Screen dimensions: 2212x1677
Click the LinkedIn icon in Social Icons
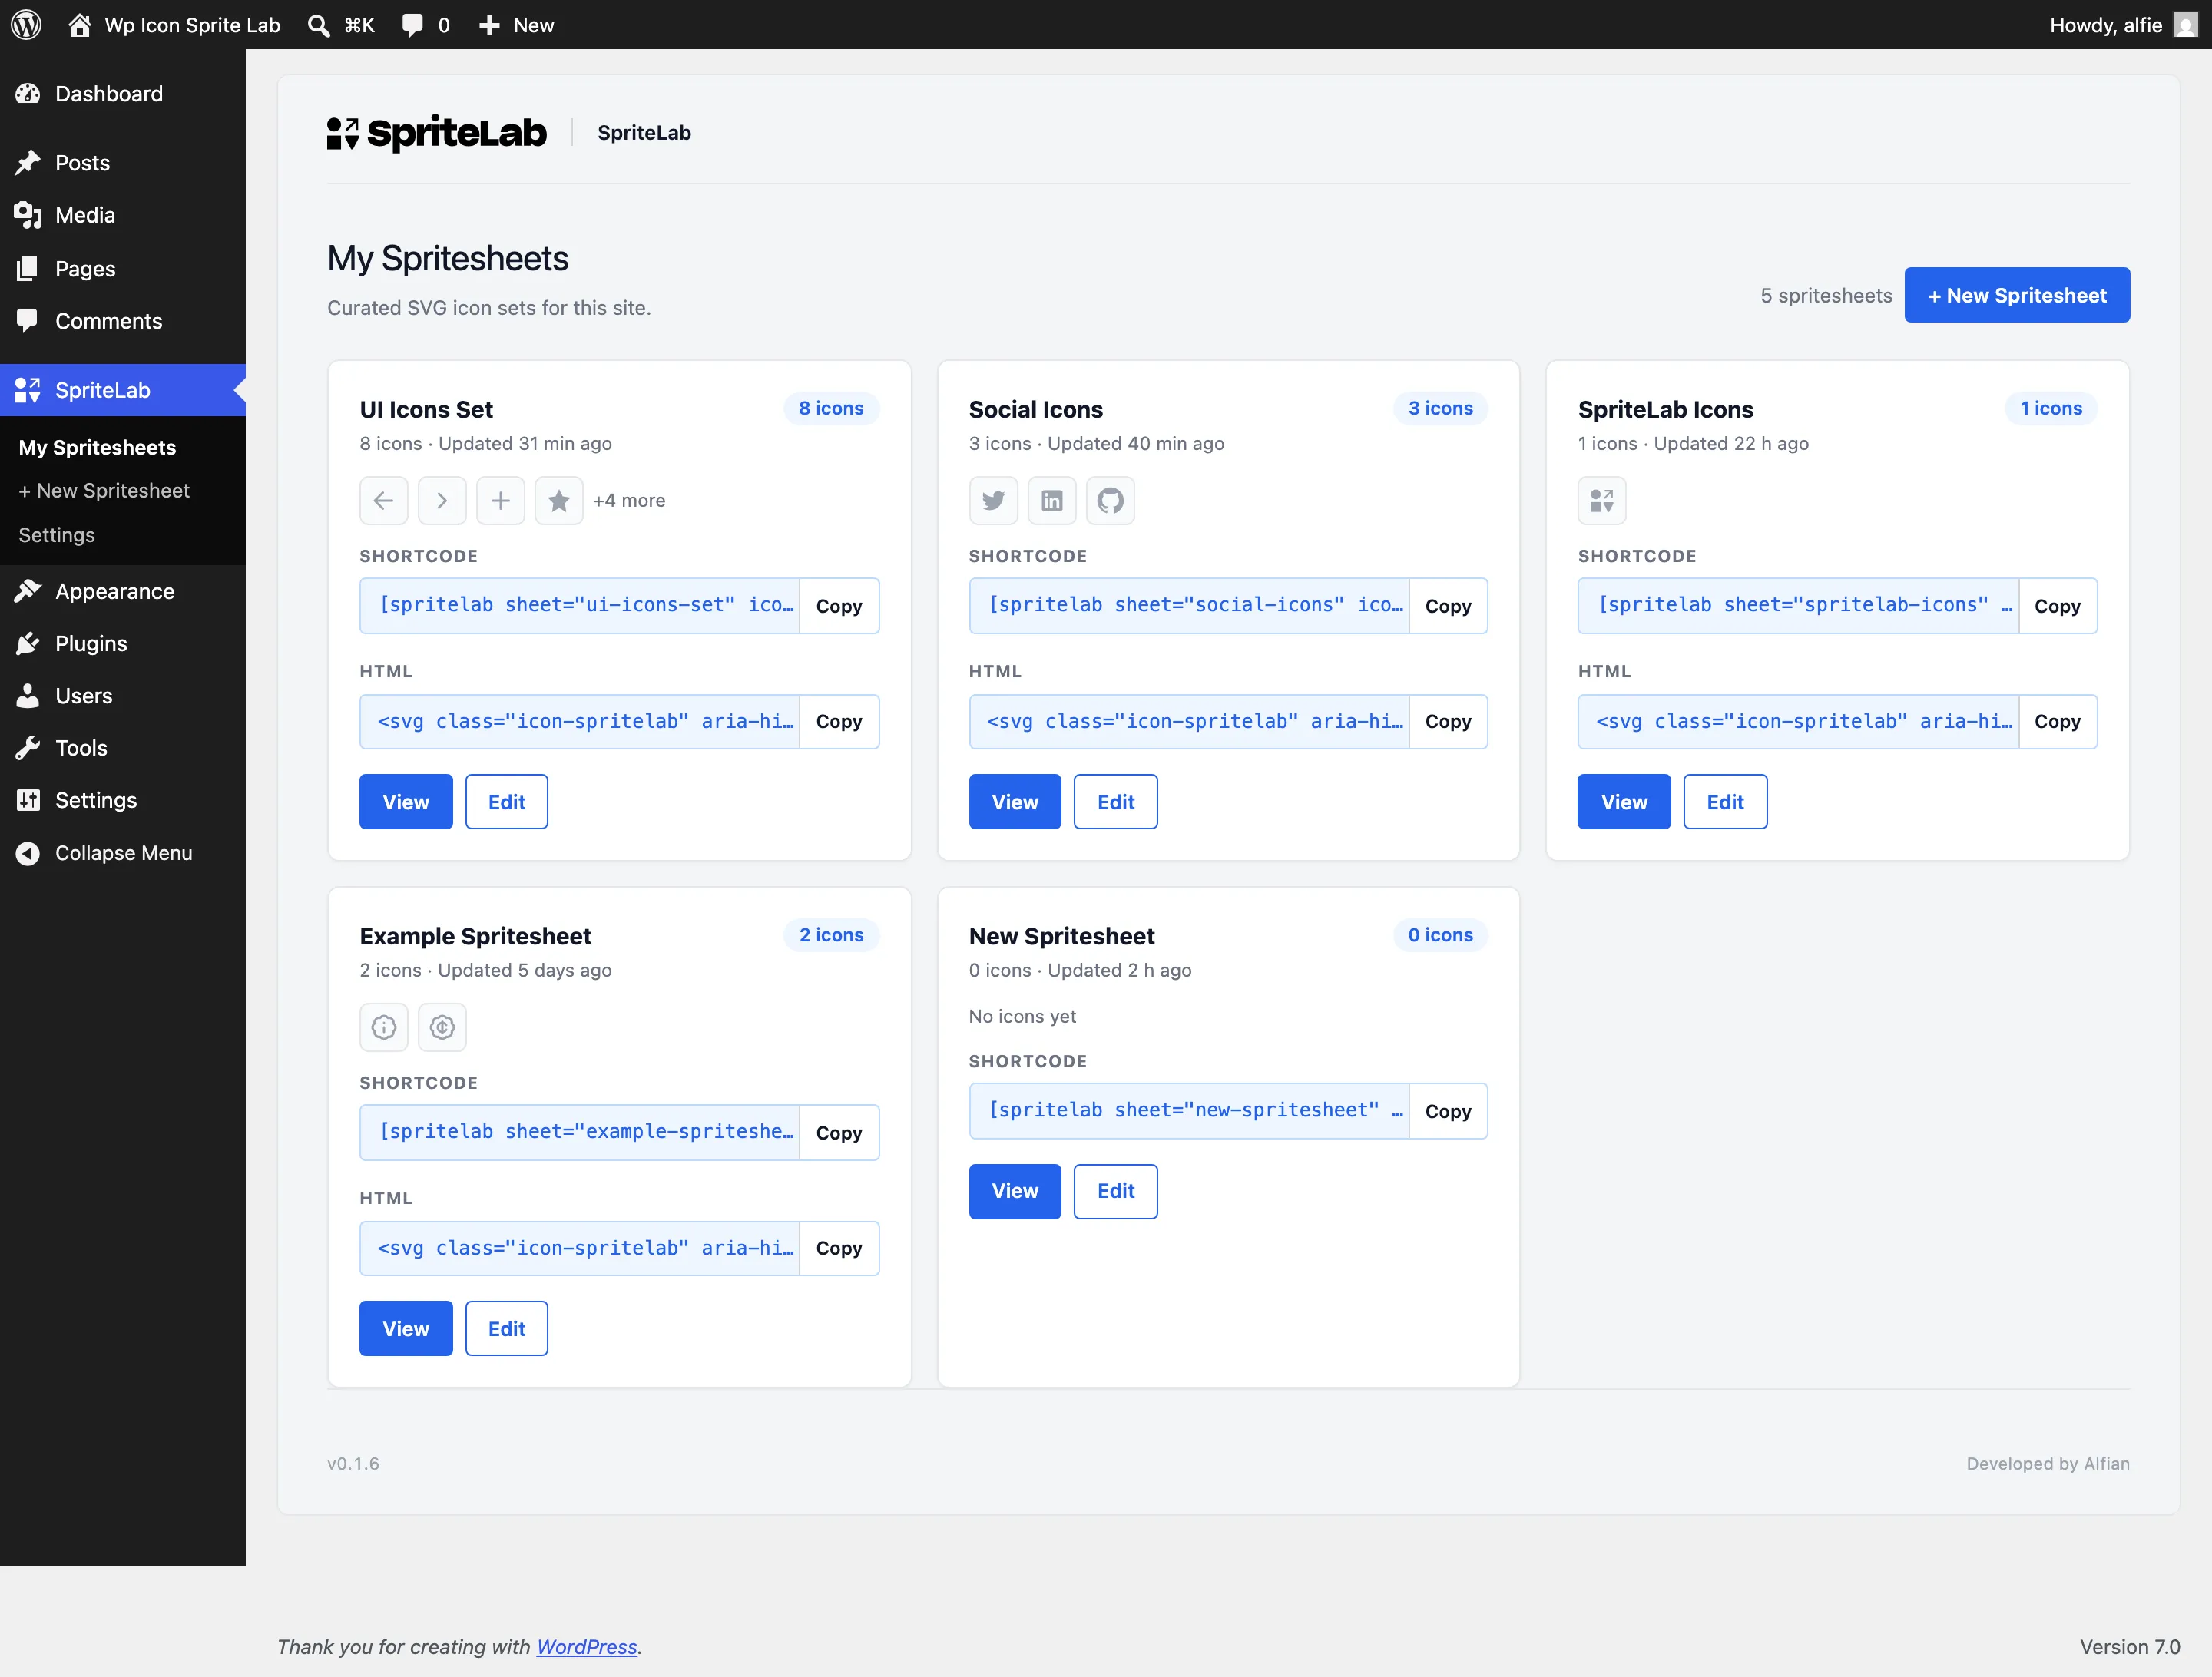tap(1052, 500)
